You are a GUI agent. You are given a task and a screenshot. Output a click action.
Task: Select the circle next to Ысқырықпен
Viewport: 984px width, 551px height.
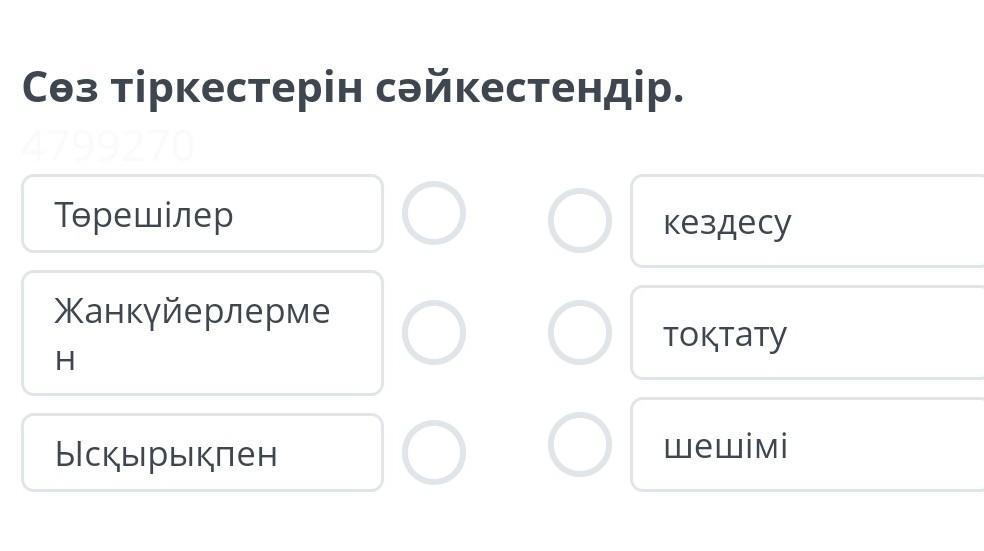coord(434,452)
